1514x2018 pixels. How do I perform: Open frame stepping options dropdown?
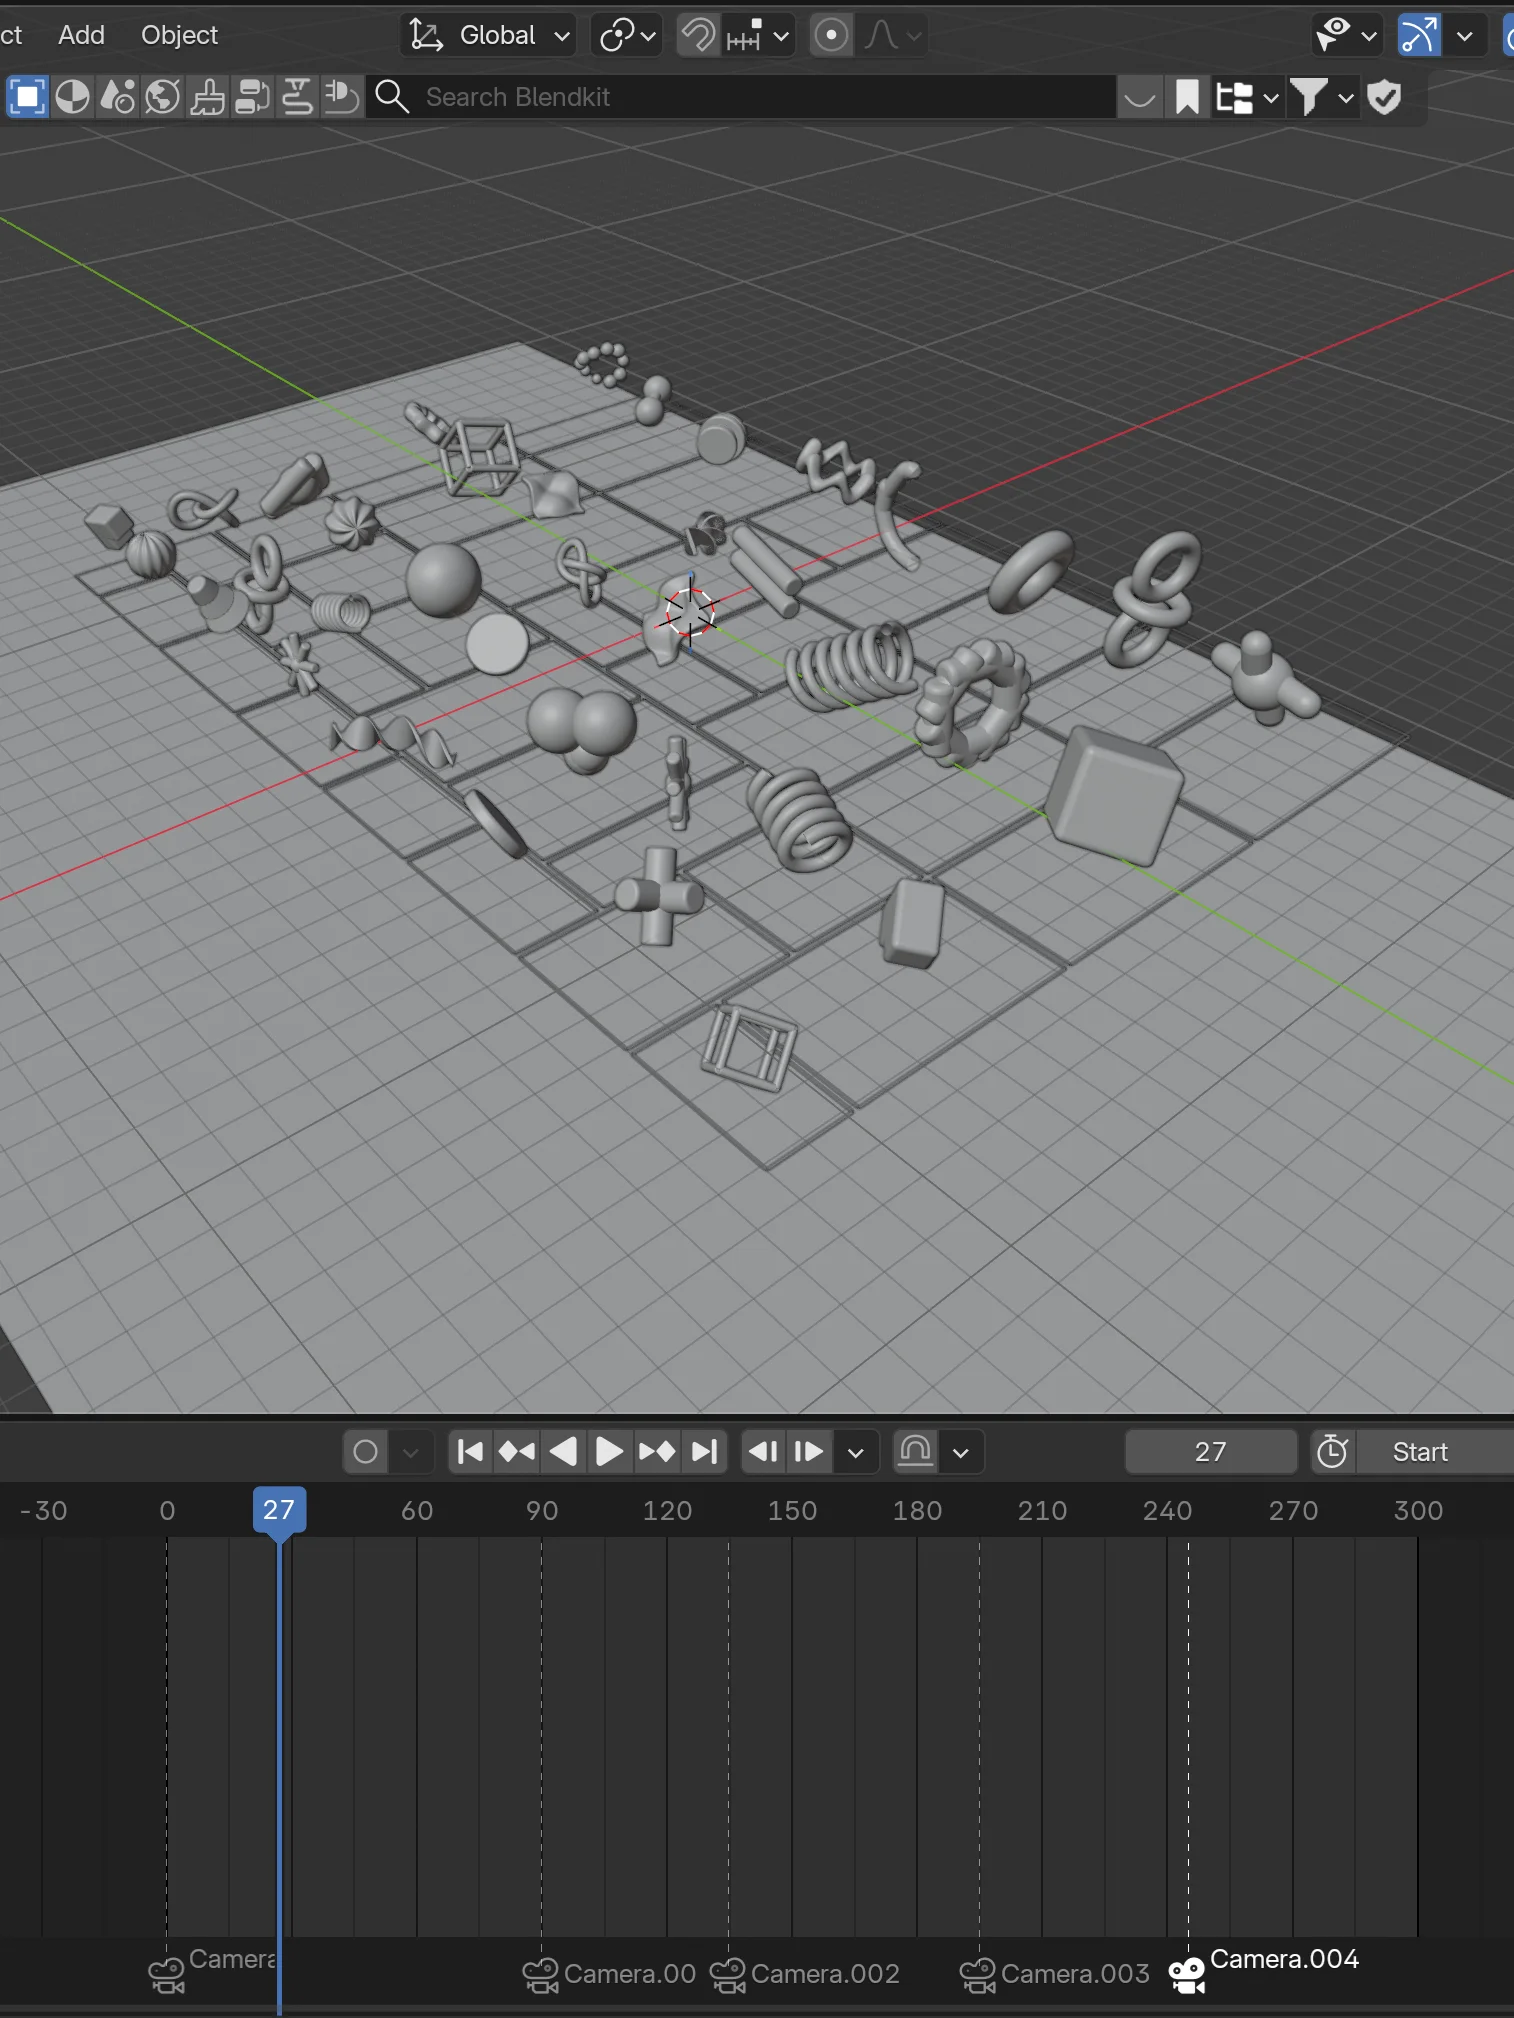pyautogui.click(x=856, y=1452)
